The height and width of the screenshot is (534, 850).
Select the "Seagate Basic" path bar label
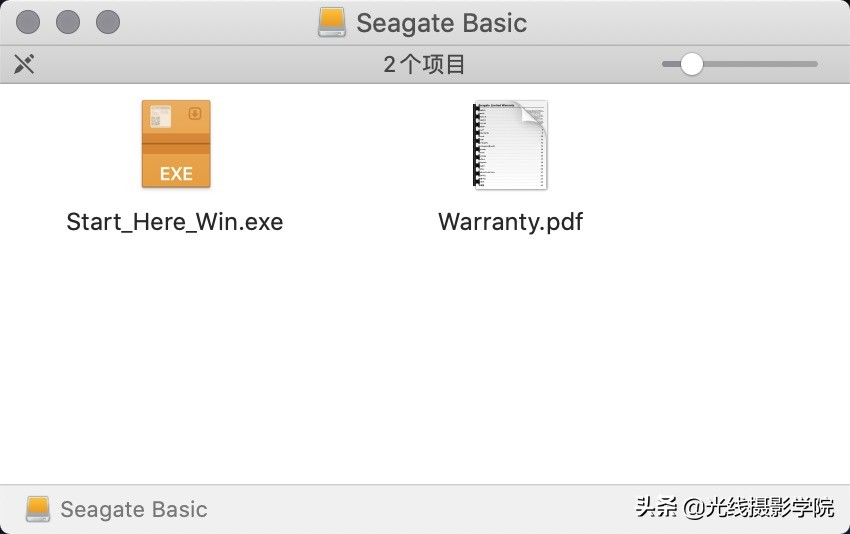(134, 509)
